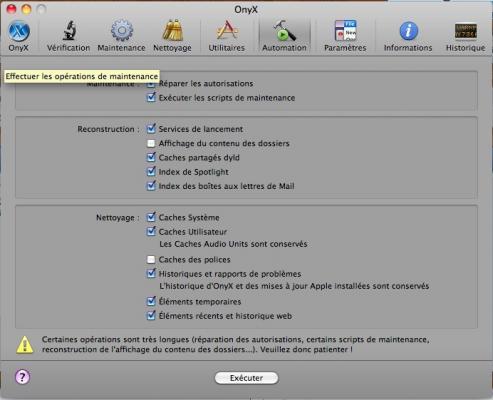Uncheck Exécuter les scripts de maintenance

(151, 97)
